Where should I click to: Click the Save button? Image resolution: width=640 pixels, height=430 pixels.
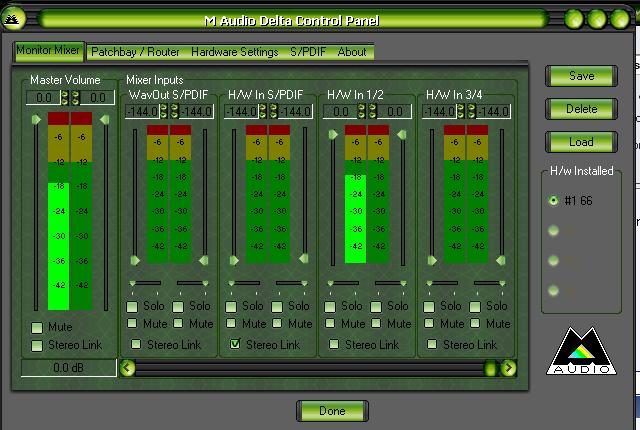pos(581,76)
